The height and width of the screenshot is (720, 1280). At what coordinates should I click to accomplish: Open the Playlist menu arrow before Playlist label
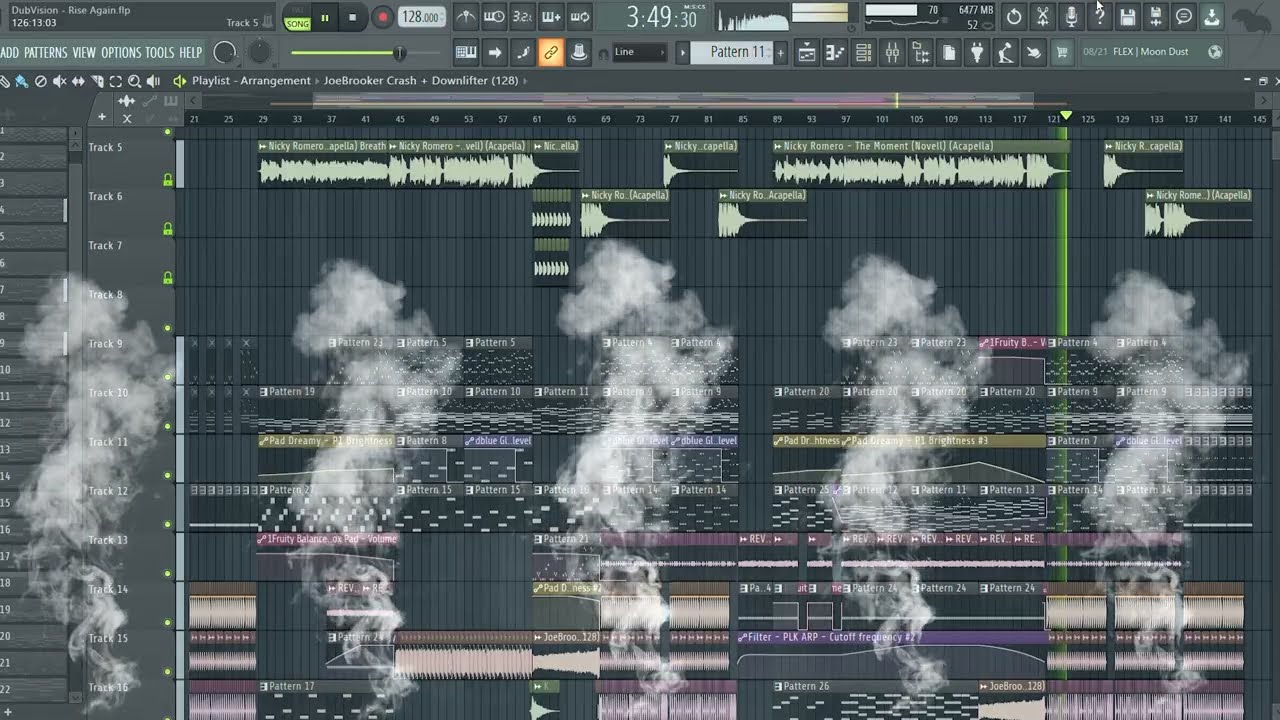(x=179, y=81)
